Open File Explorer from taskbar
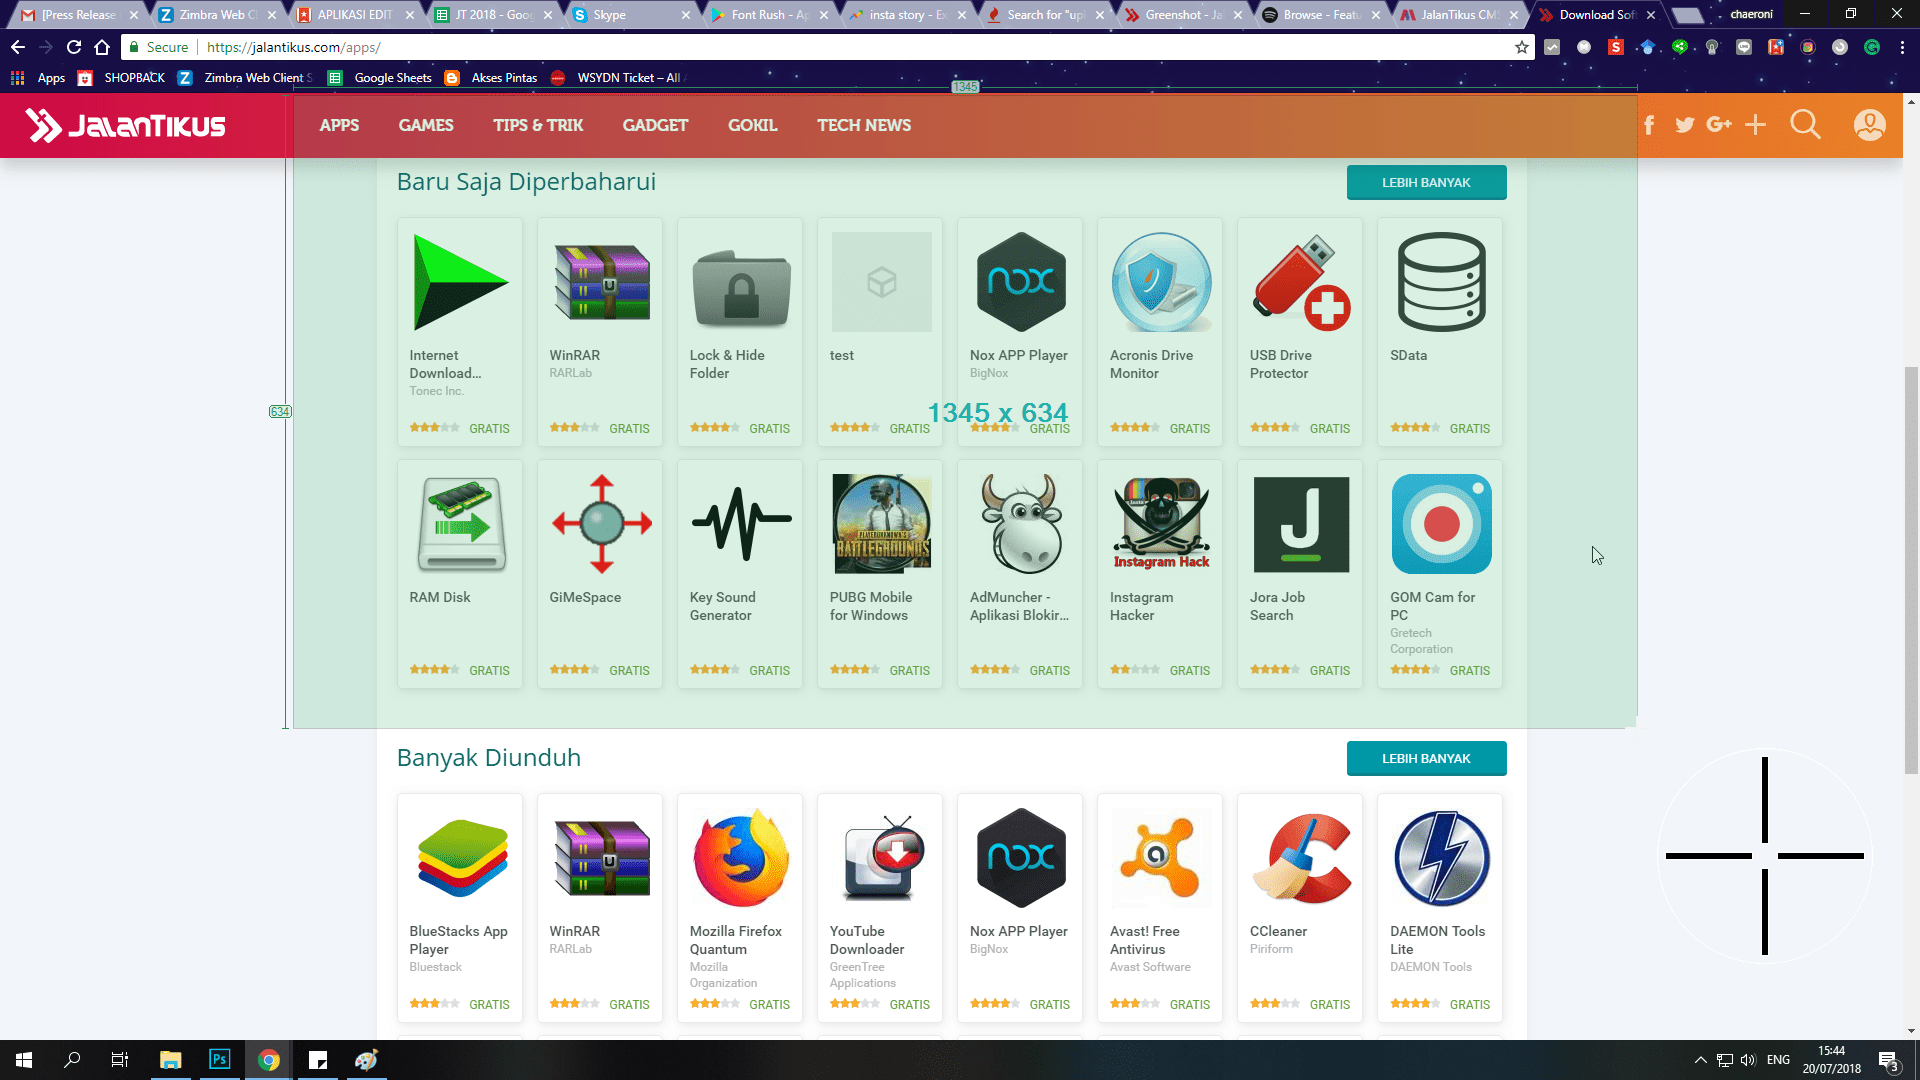1920x1080 pixels. (170, 1060)
